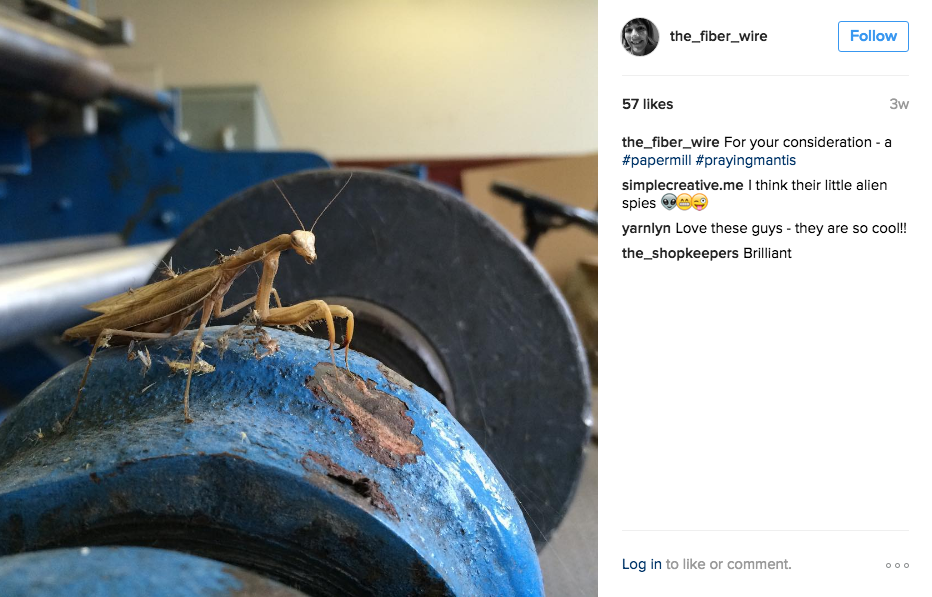Click the praying mantis photo

pos(298,298)
